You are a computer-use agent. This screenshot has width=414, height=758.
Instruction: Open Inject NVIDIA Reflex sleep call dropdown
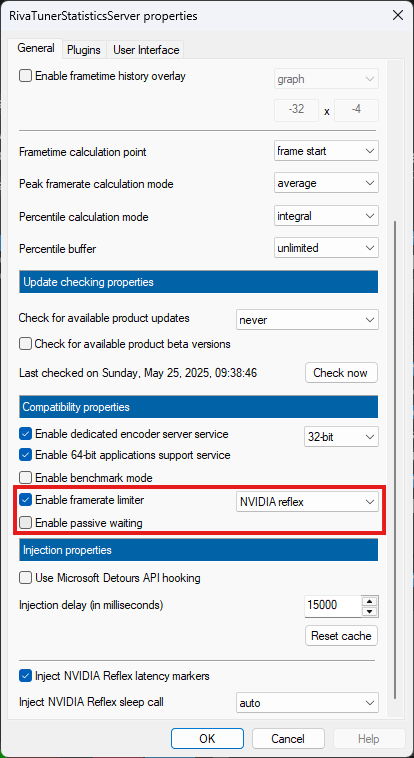[307, 703]
